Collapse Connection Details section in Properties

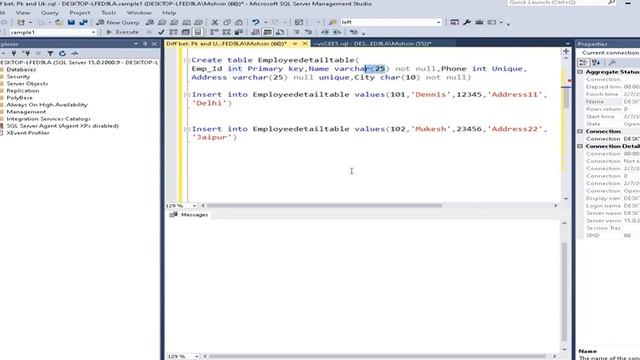(580, 146)
